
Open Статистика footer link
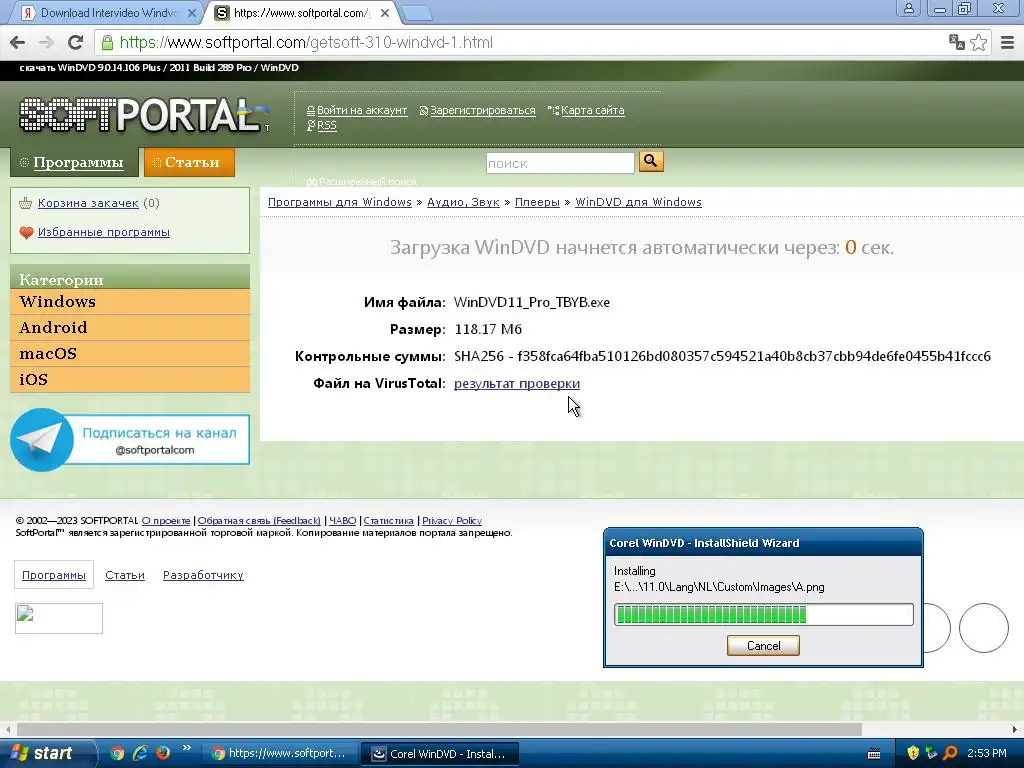pos(389,520)
